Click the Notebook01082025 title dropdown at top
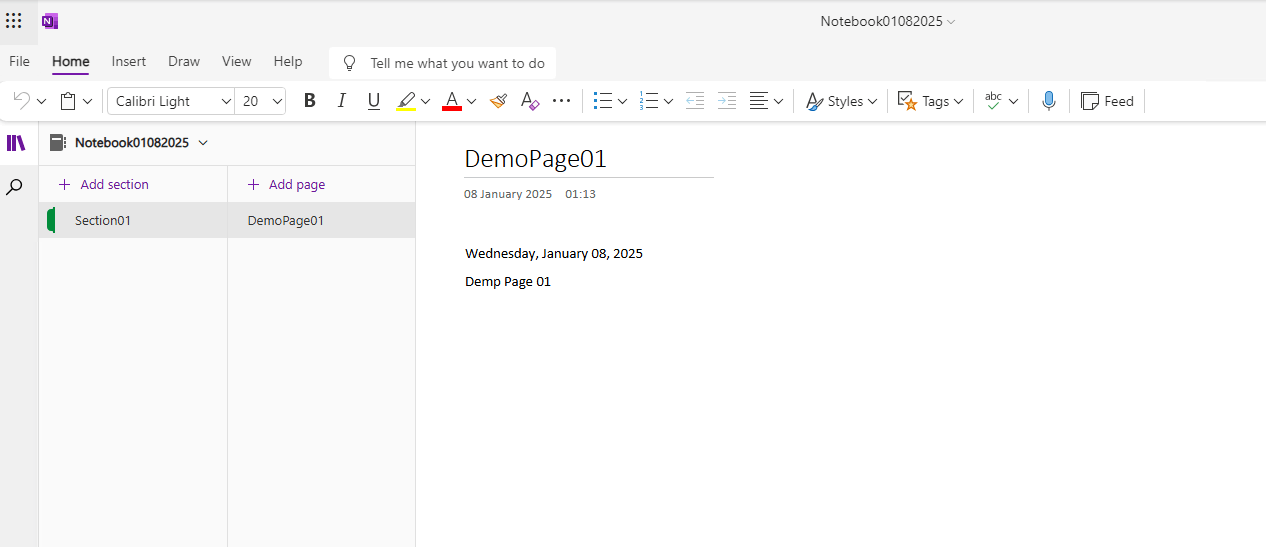The image size is (1266, 547). point(888,21)
